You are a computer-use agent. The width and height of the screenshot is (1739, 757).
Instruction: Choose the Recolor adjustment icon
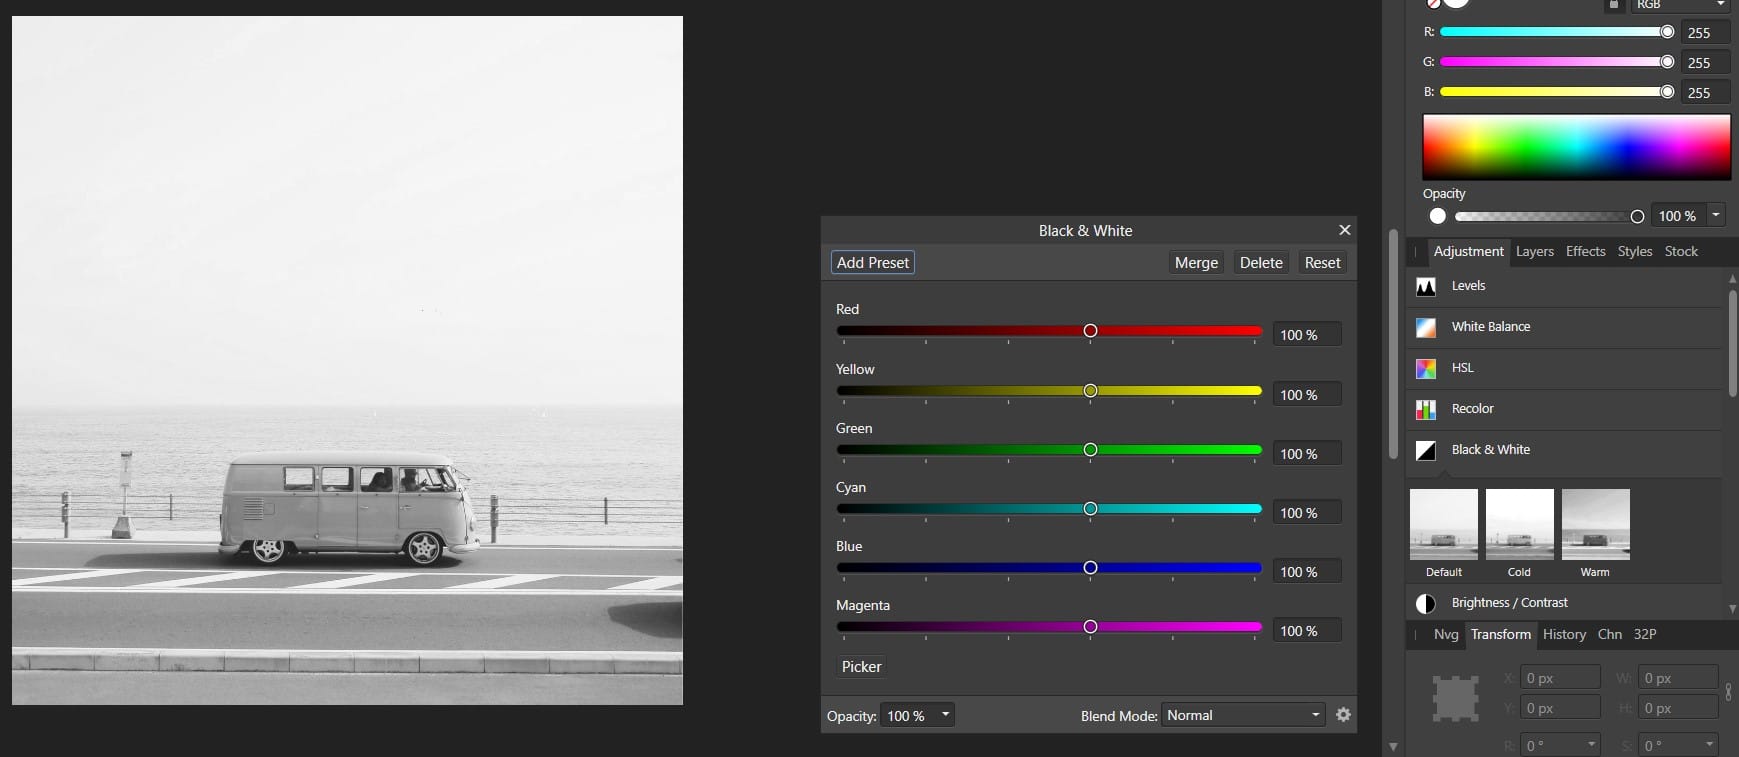1426,409
